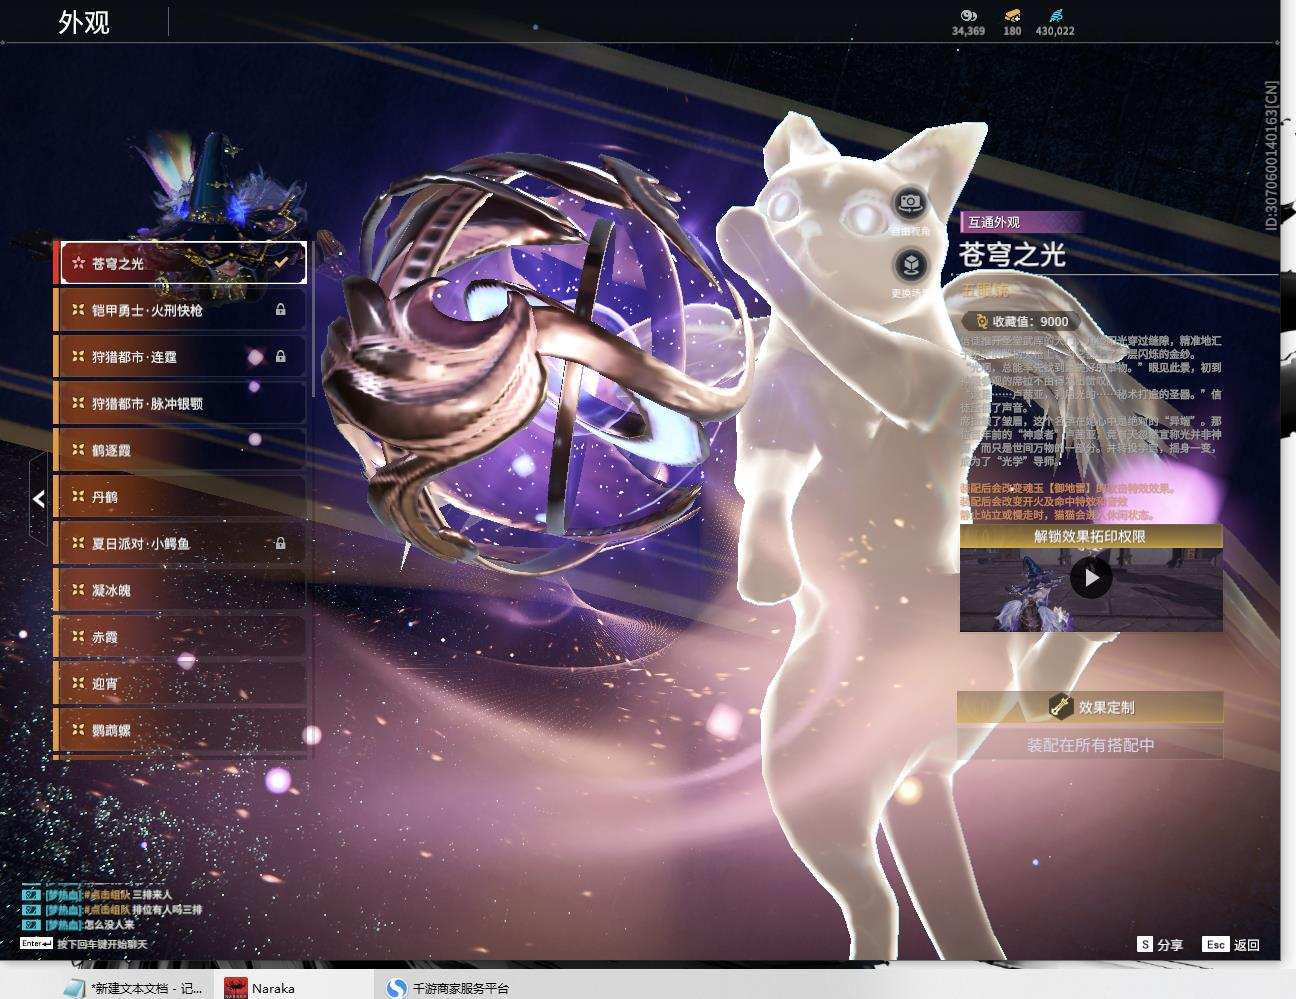Click the 苍穹之光 heading in the detail panel

coord(1012,255)
